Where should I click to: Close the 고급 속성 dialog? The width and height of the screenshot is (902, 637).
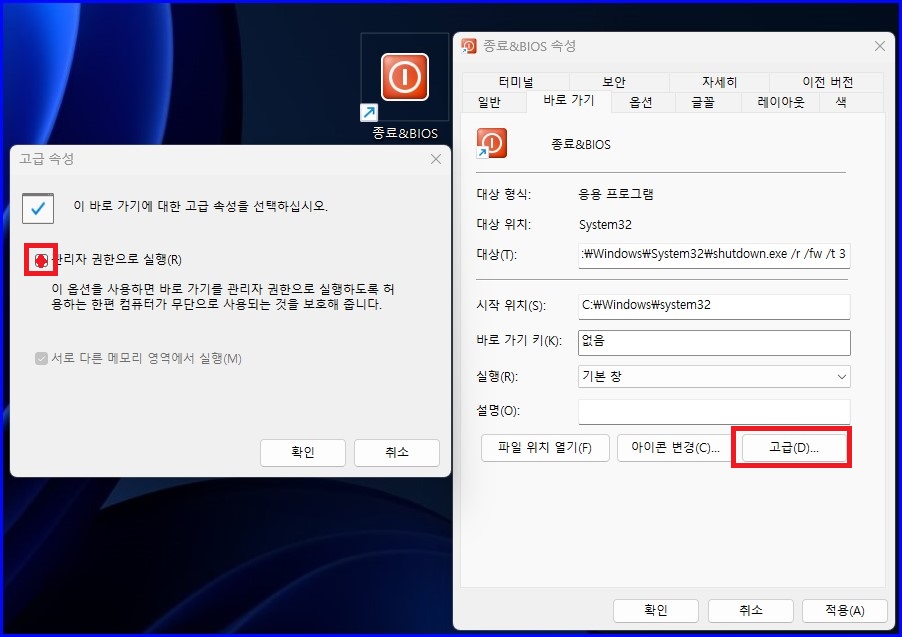tap(436, 159)
